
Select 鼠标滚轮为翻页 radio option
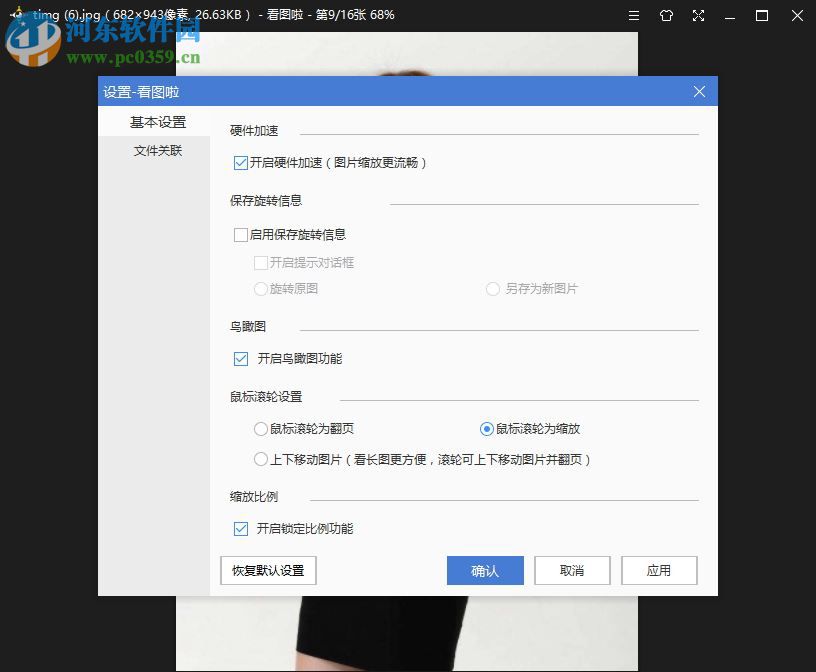[x=261, y=428]
